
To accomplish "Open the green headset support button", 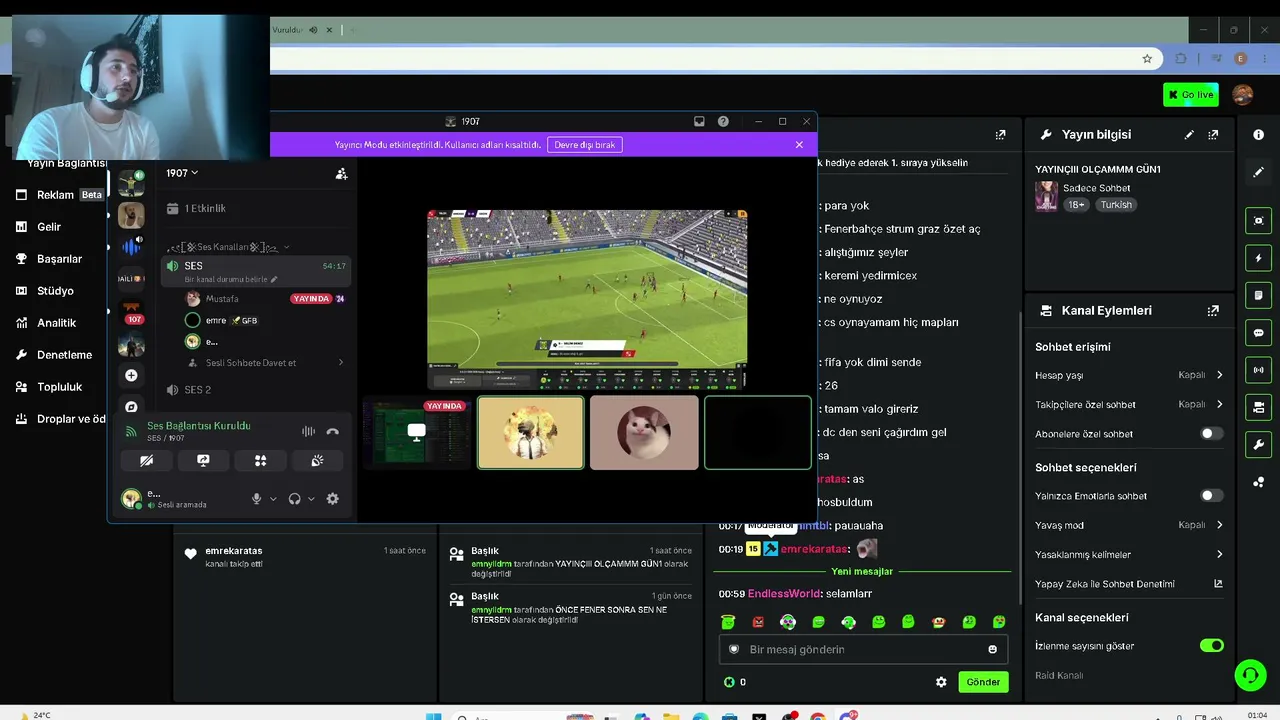I will [x=1250, y=675].
